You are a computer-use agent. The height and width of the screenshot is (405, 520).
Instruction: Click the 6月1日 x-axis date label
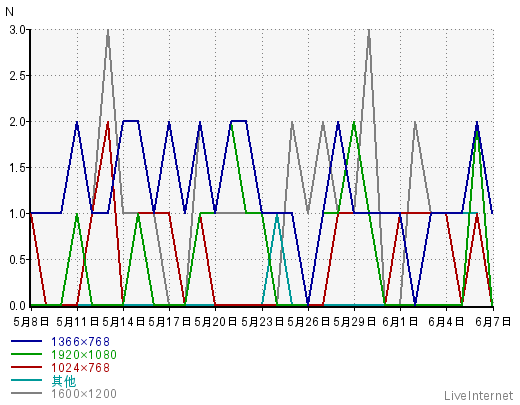tap(400, 322)
